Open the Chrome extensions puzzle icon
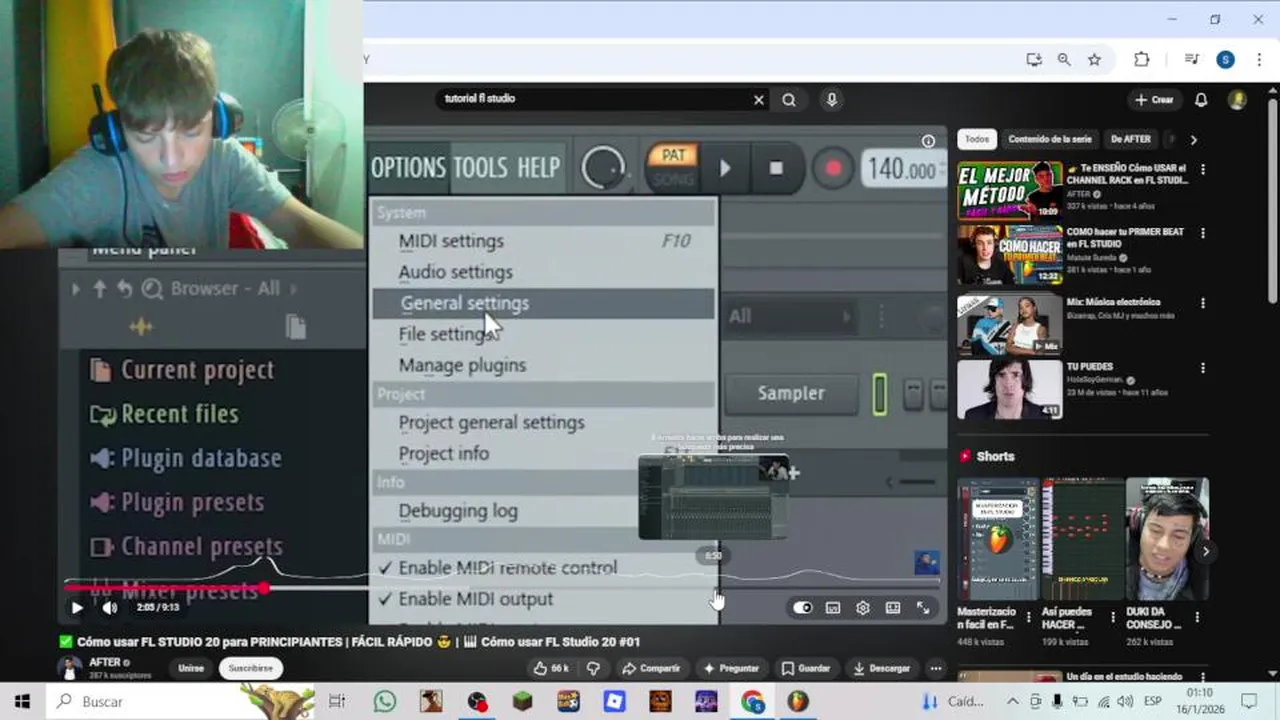This screenshot has height=720, width=1280. (1141, 60)
